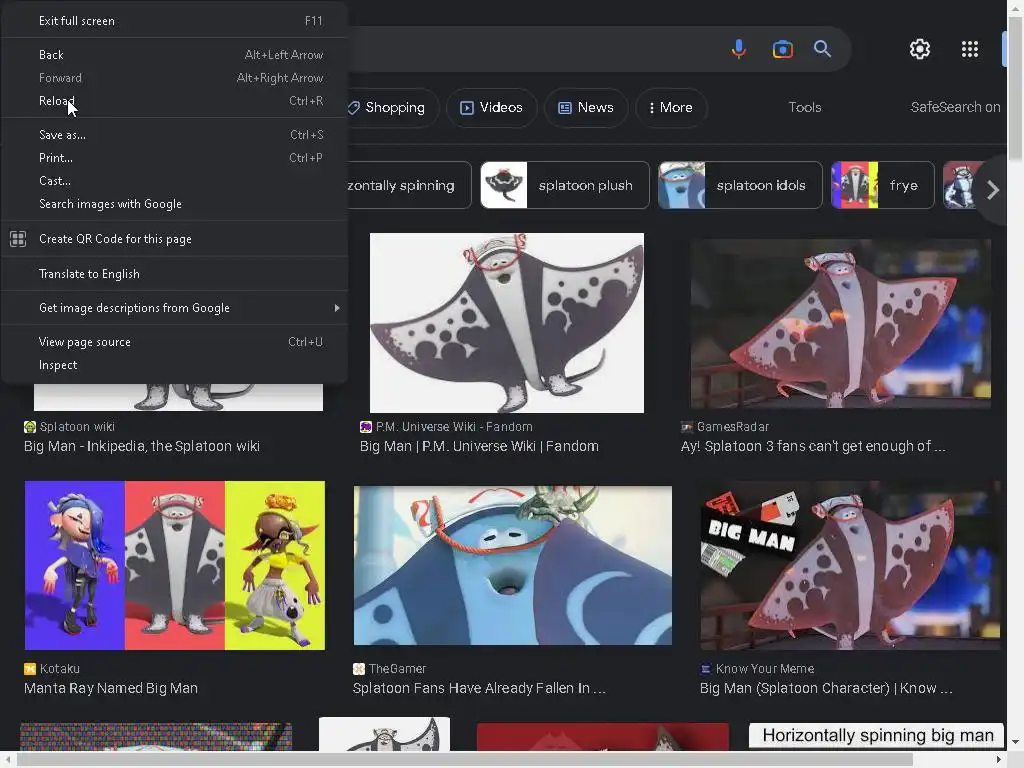Select Save as... menu entry

coord(174,135)
